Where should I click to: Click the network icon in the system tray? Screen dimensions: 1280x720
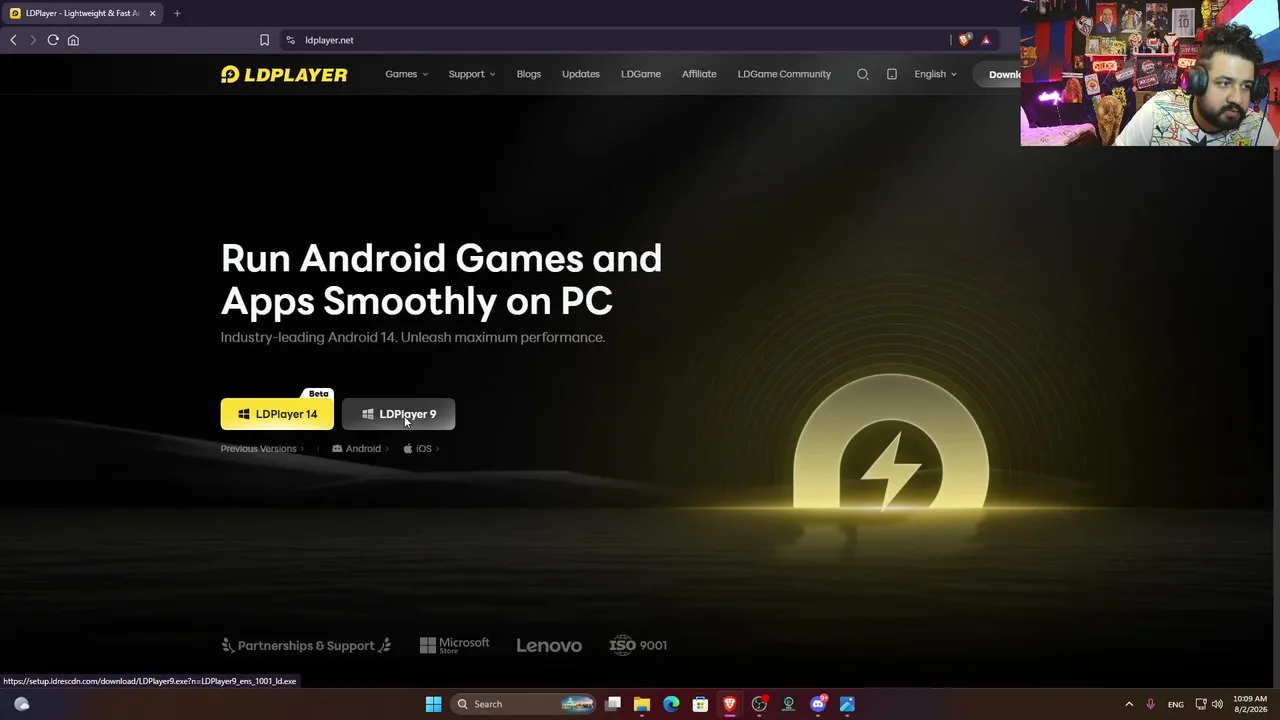pos(1201,704)
